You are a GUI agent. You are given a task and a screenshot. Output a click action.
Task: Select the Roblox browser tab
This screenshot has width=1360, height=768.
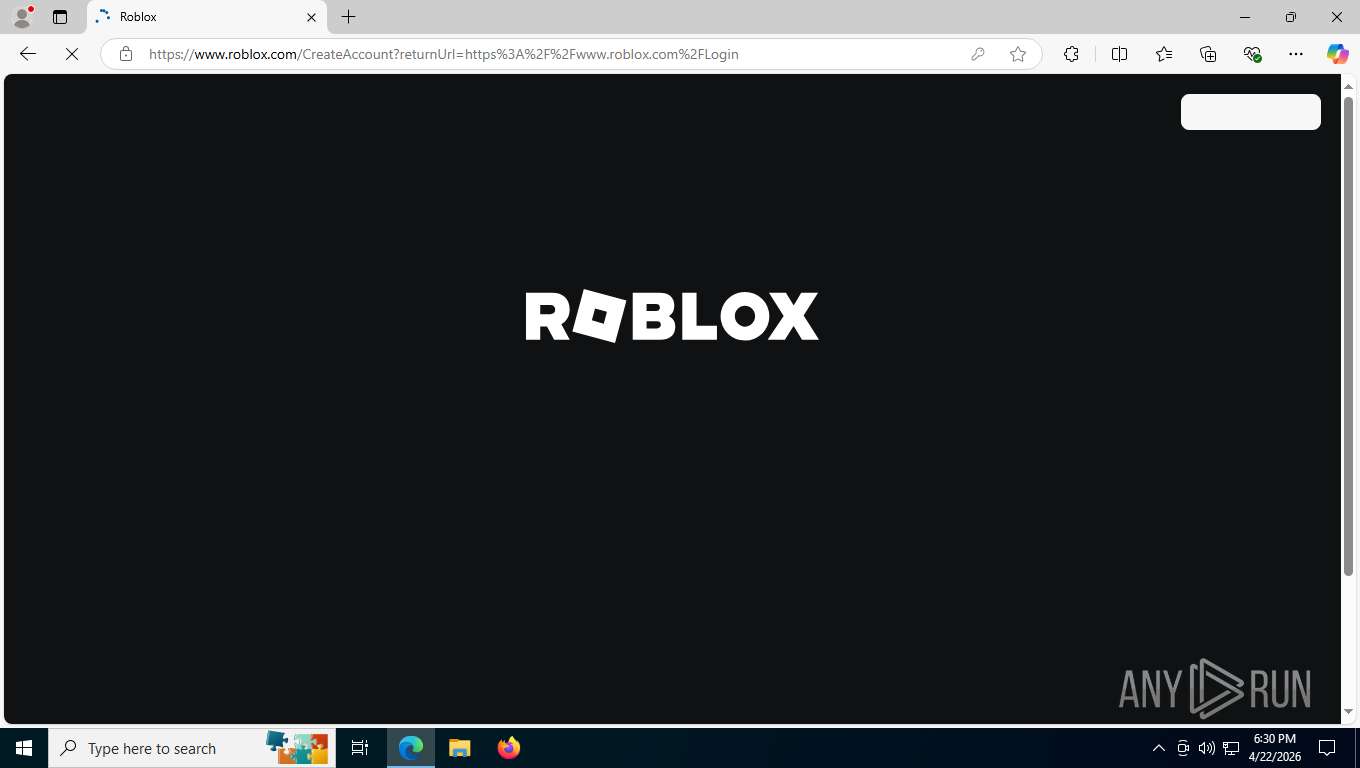pyautogui.click(x=207, y=17)
